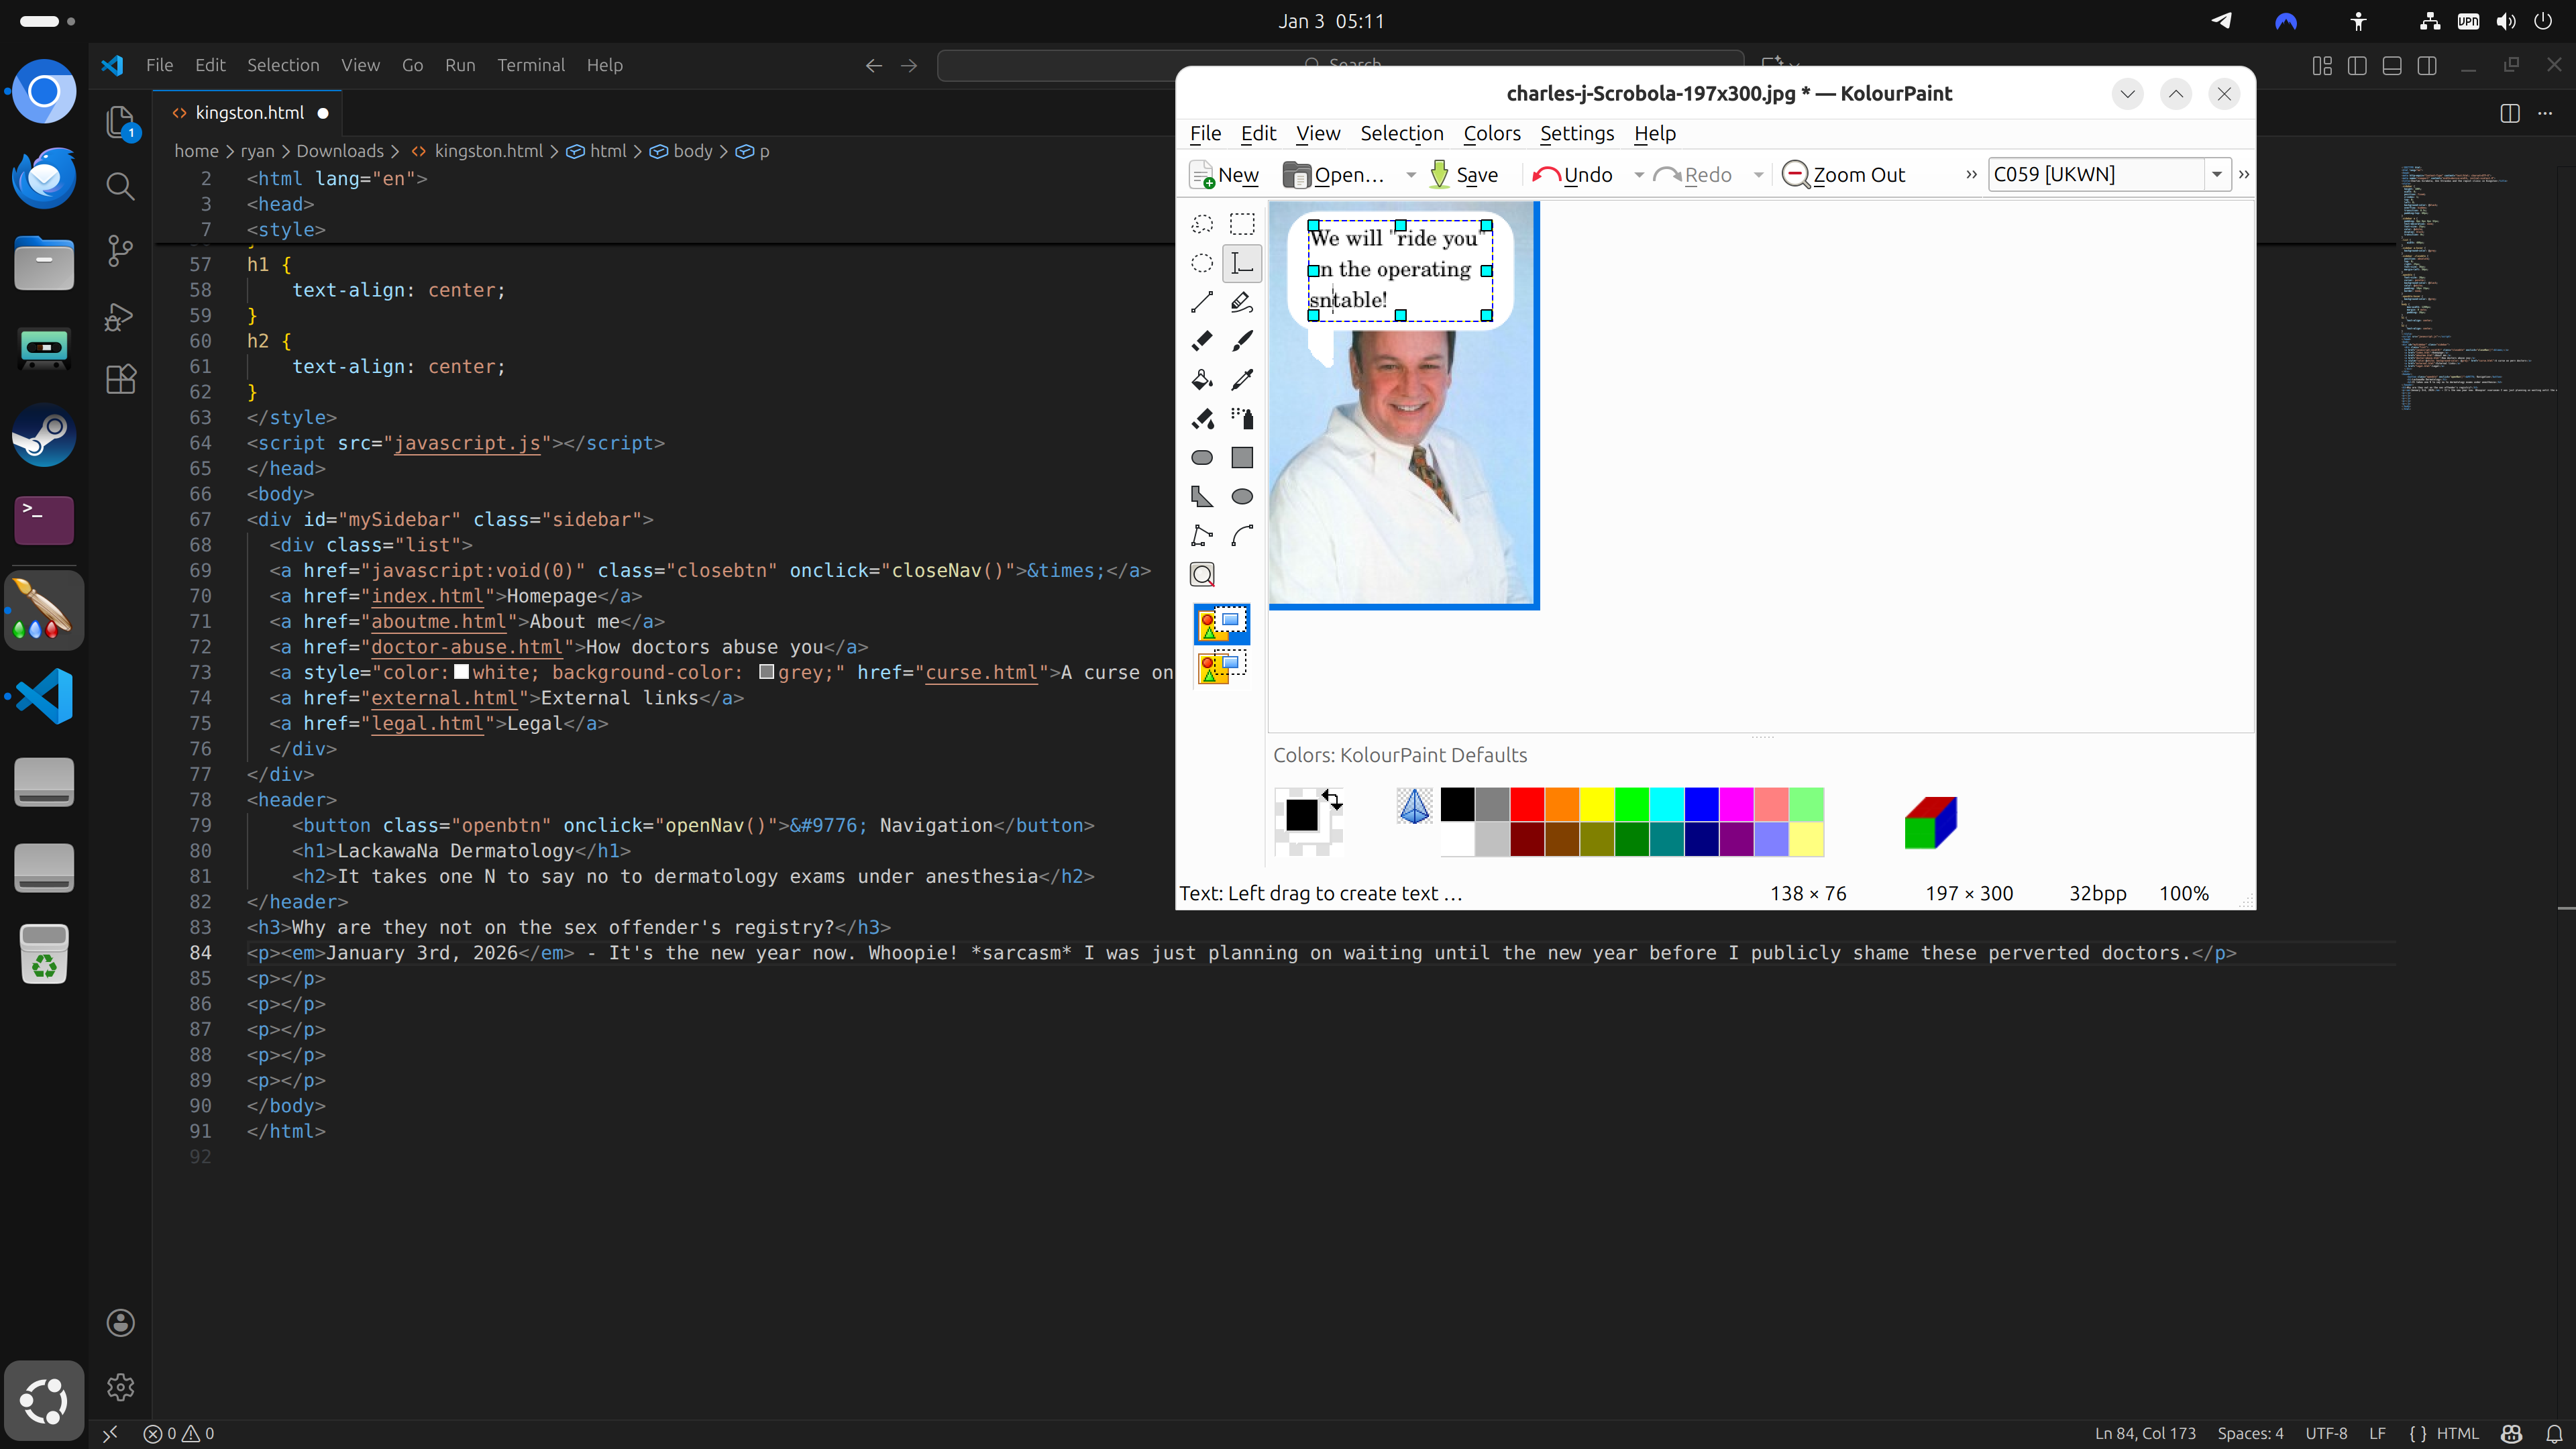Swap foreground and background colors
The width and height of the screenshot is (2576, 1449).
1332,799
